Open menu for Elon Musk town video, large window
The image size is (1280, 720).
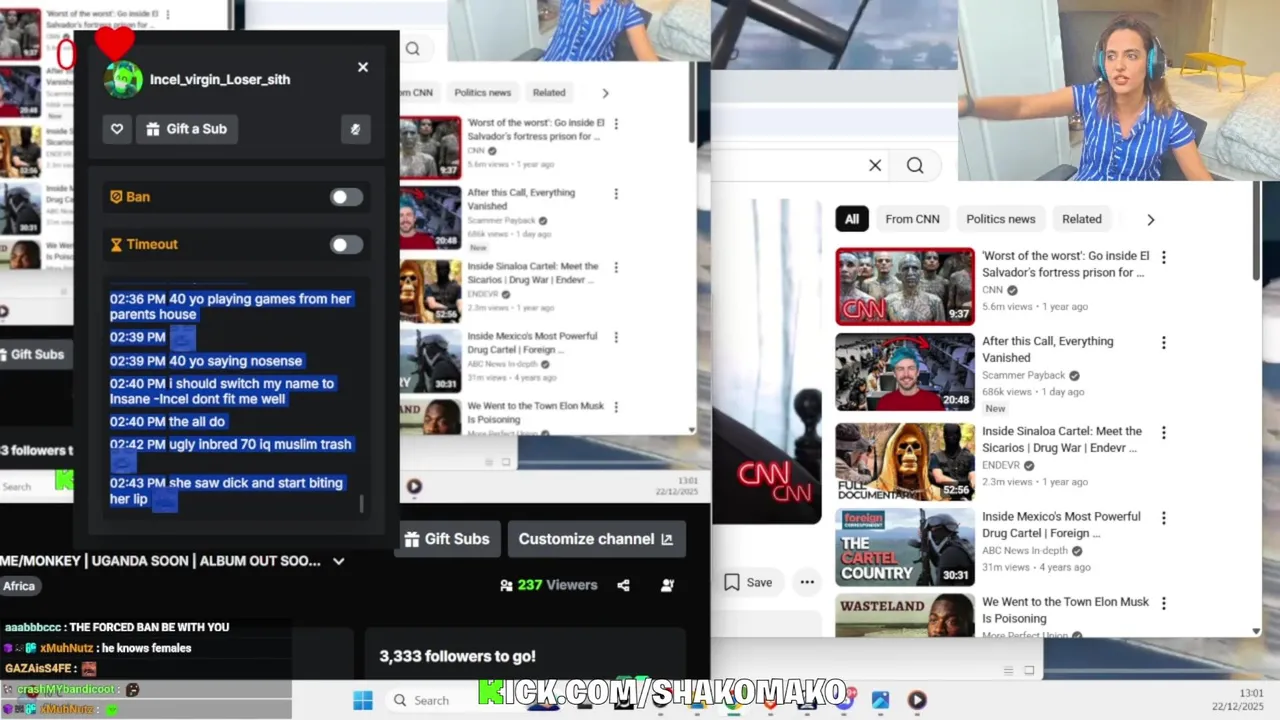point(1163,603)
